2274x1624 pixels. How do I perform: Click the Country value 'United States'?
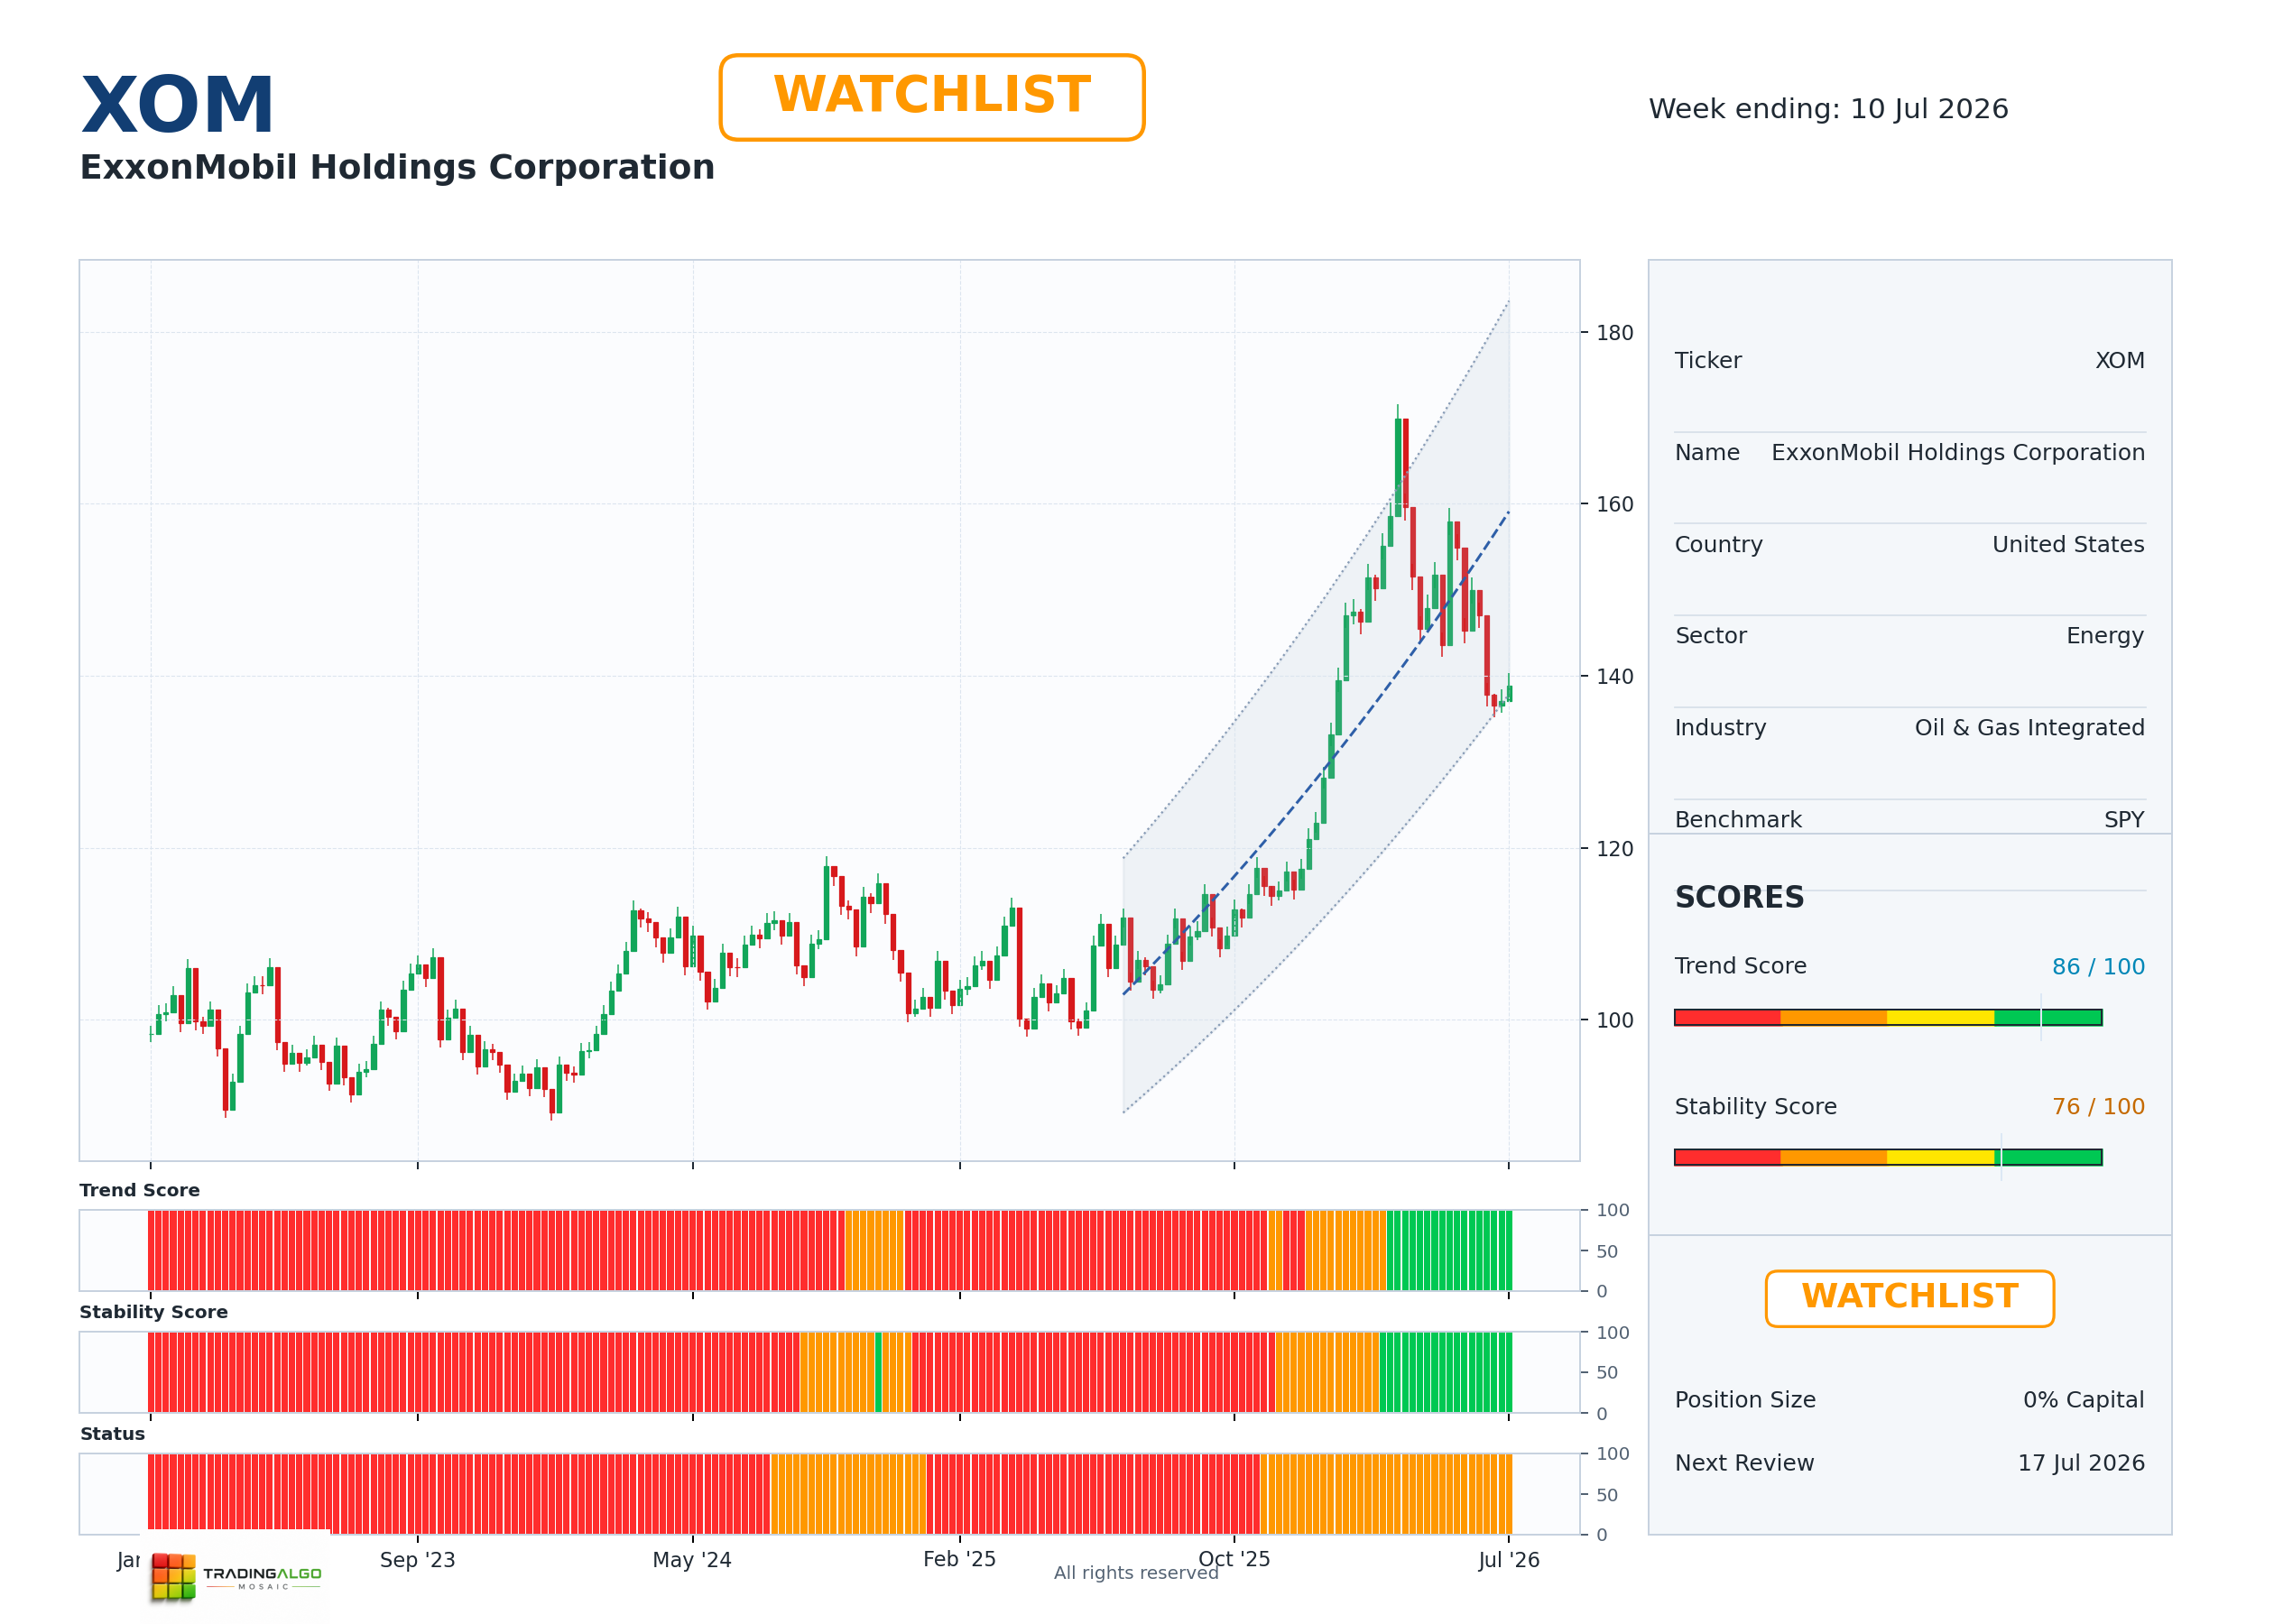[x=2068, y=544]
